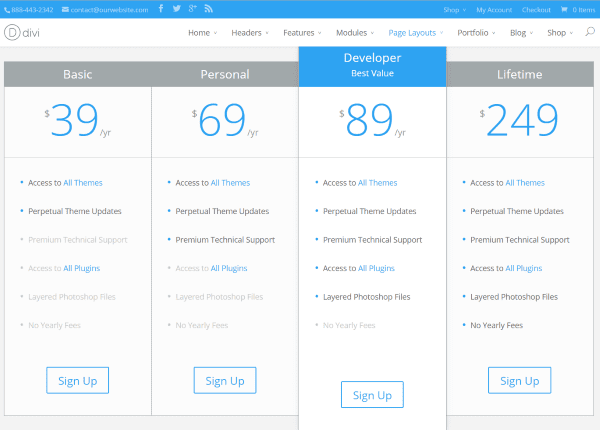
Task: Click Perpetual Theme Updates in Basic column
Action: click(75, 211)
